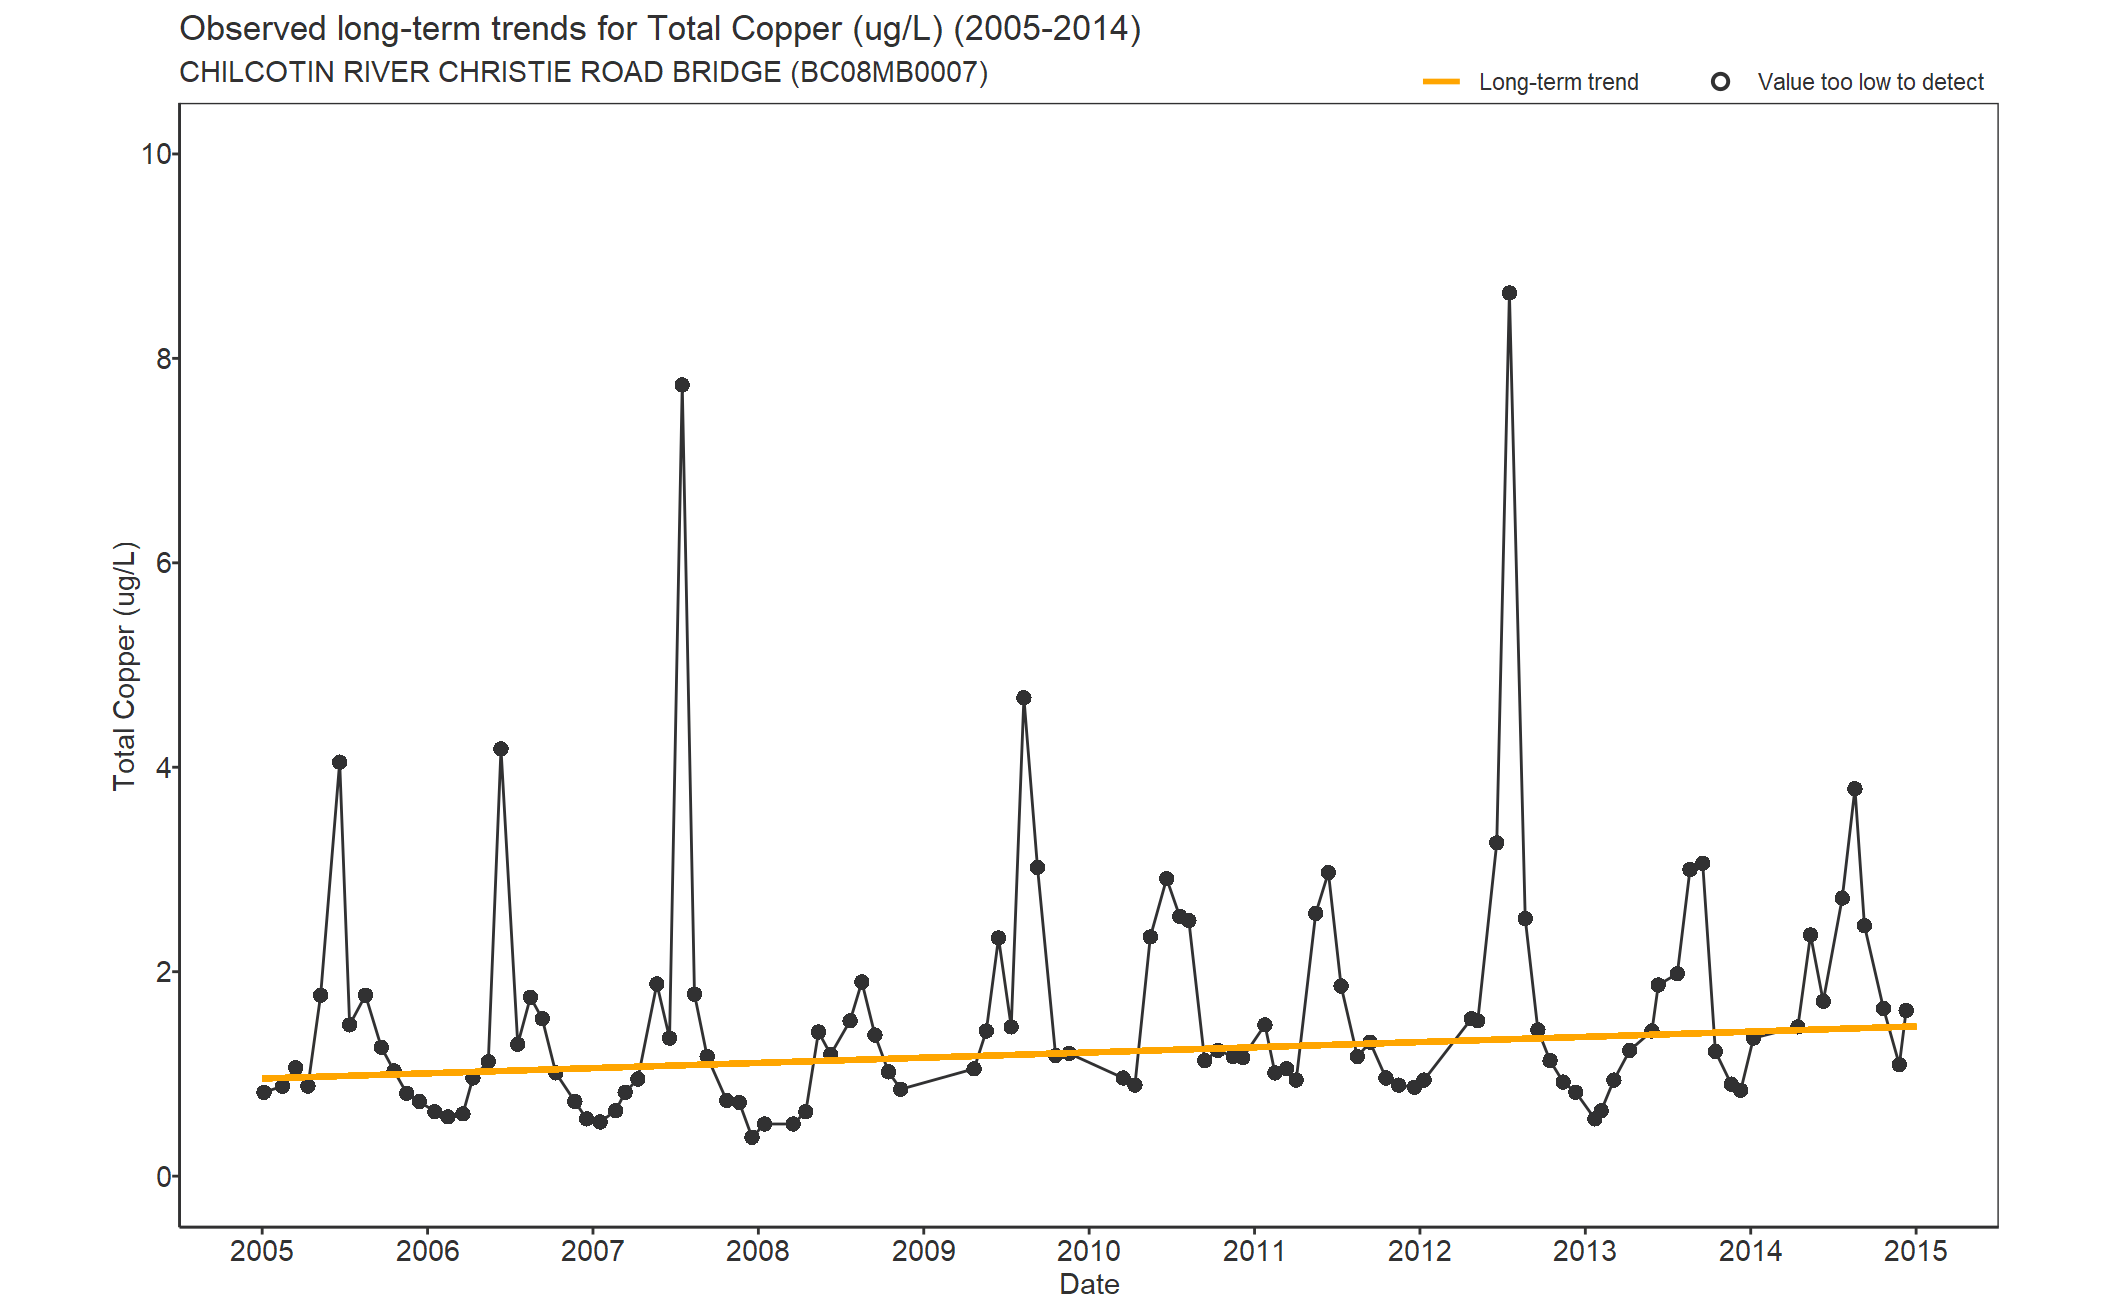
Task: Click the y-axis title 'Total Copper (ug/L)'
Action: [124, 666]
